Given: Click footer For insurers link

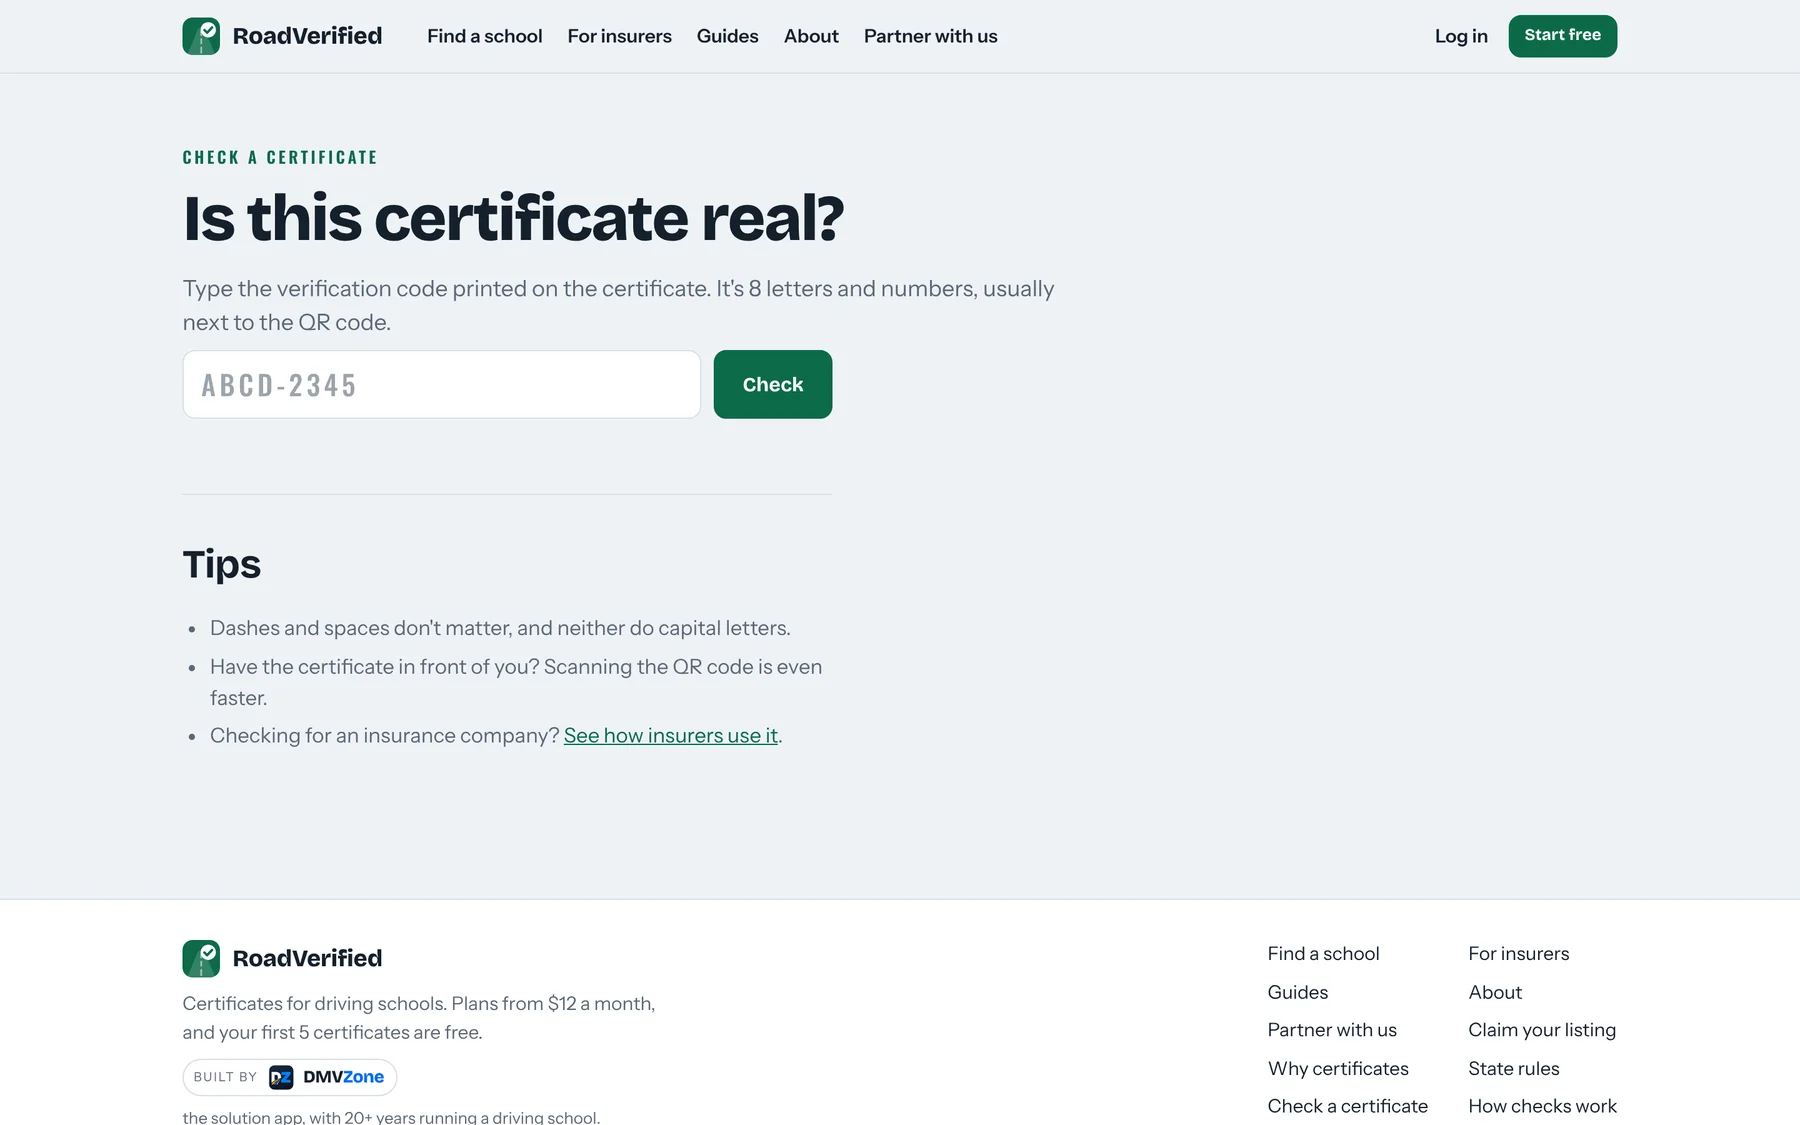Looking at the screenshot, I should pos(1518,953).
